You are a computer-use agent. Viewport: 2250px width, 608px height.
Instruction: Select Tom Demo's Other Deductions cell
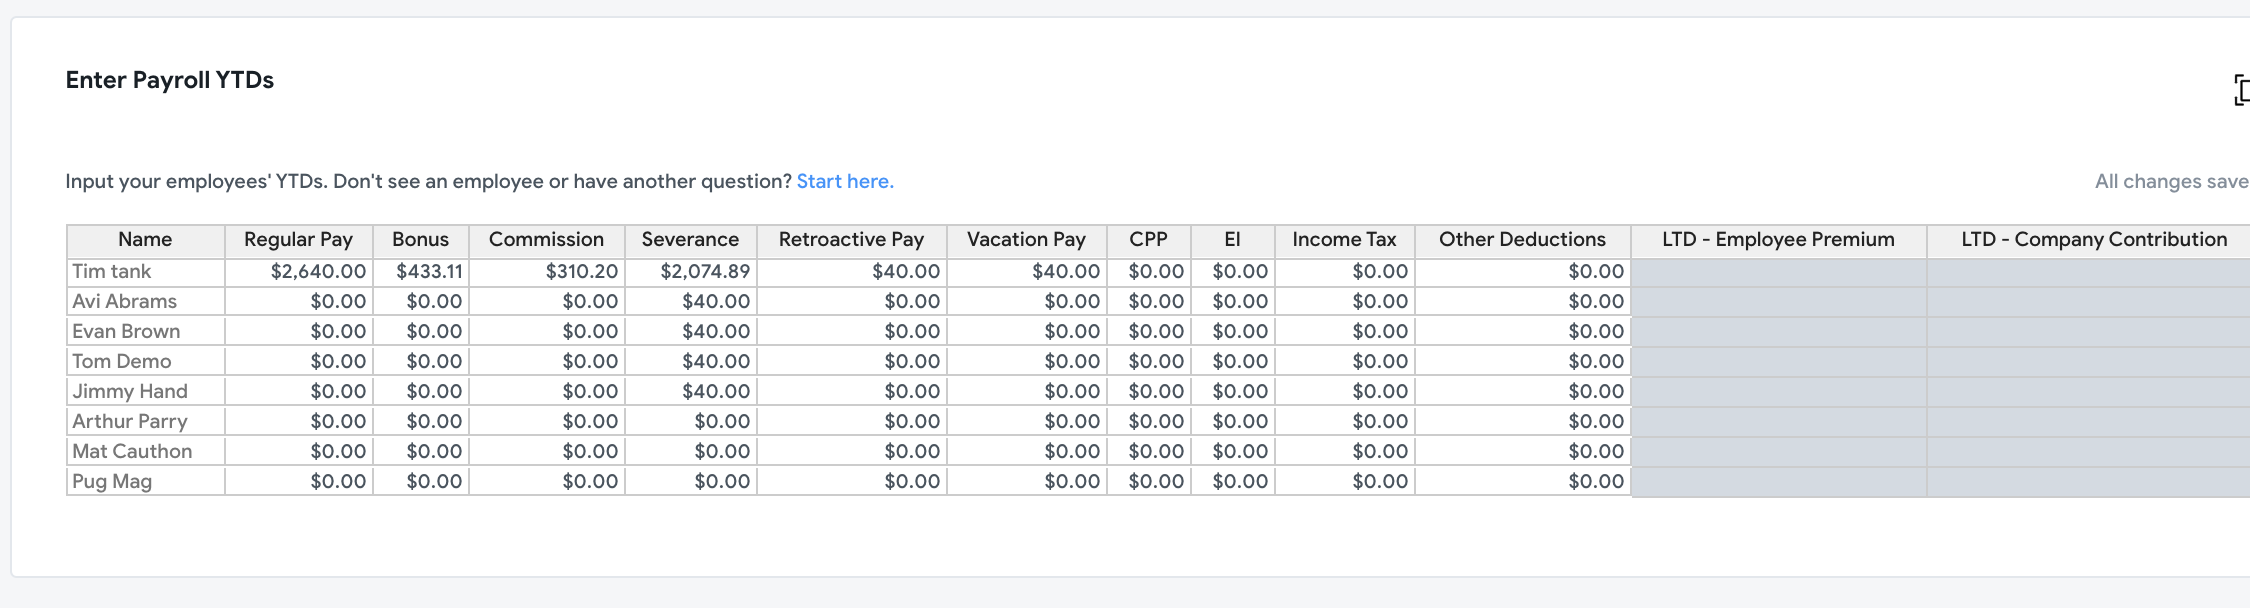pyautogui.click(x=1523, y=361)
